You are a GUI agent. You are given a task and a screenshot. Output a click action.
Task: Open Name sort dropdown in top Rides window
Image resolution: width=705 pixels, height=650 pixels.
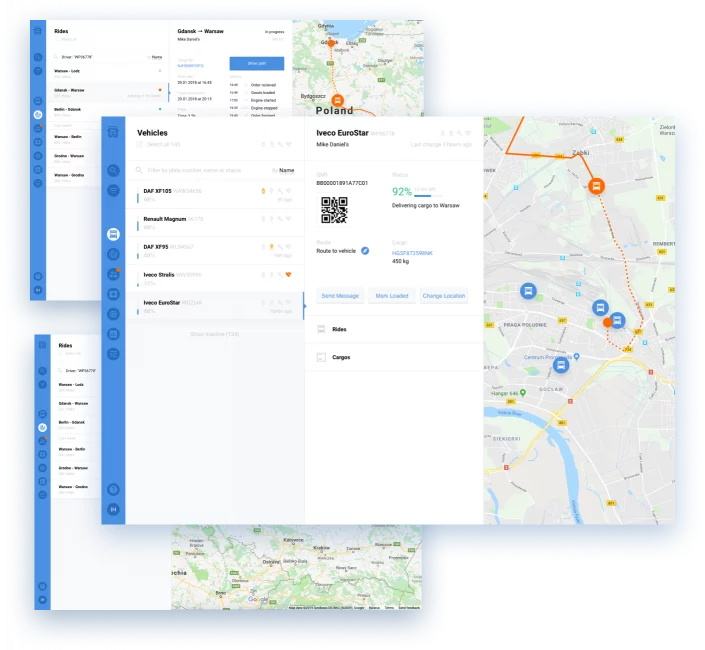coord(156,57)
